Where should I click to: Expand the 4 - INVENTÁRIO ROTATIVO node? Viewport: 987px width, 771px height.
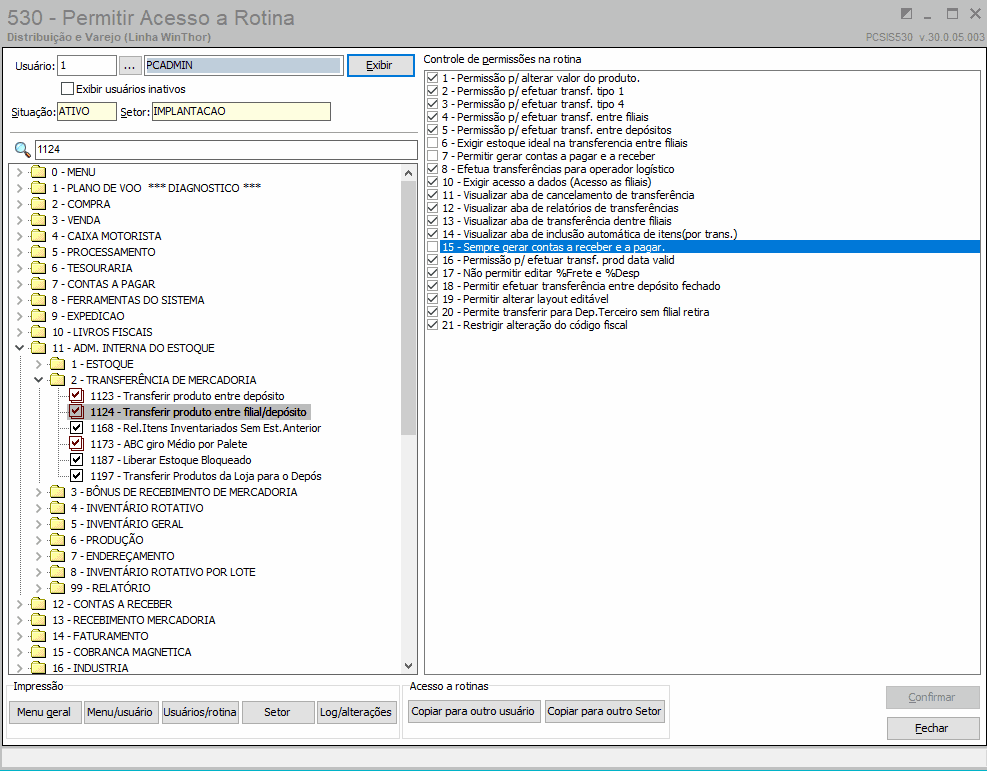38,508
